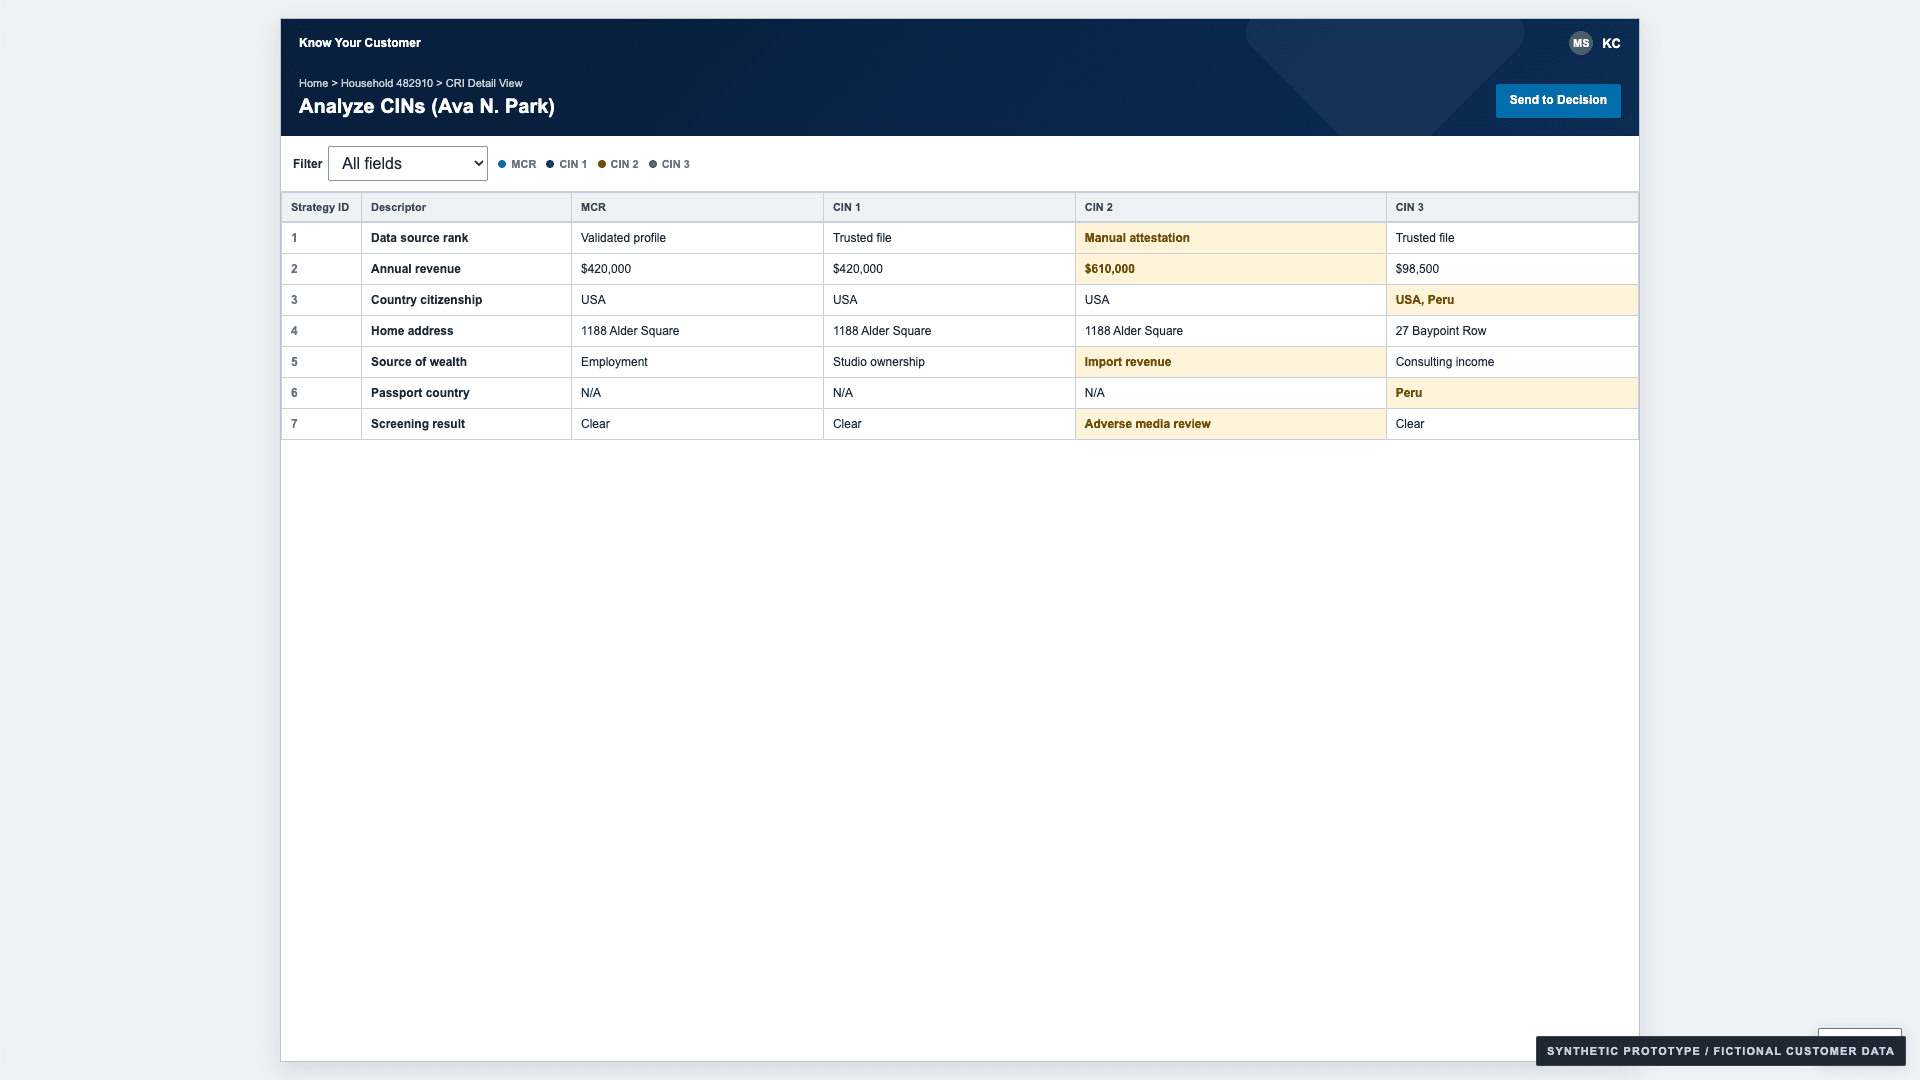Click the Employment cell under MCR
Screen dimensions: 1920x1080
click(697, 362)
